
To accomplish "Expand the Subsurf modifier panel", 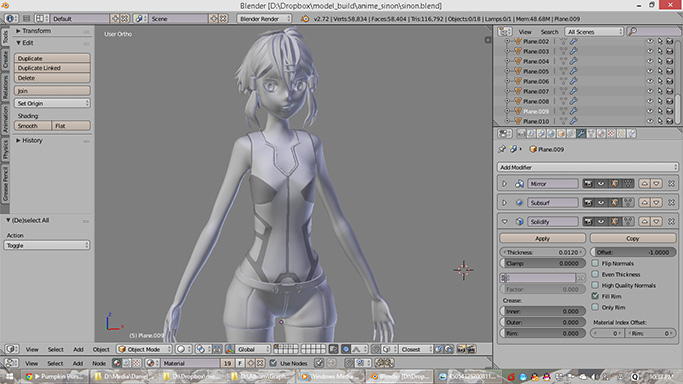I will coord(504,202).
